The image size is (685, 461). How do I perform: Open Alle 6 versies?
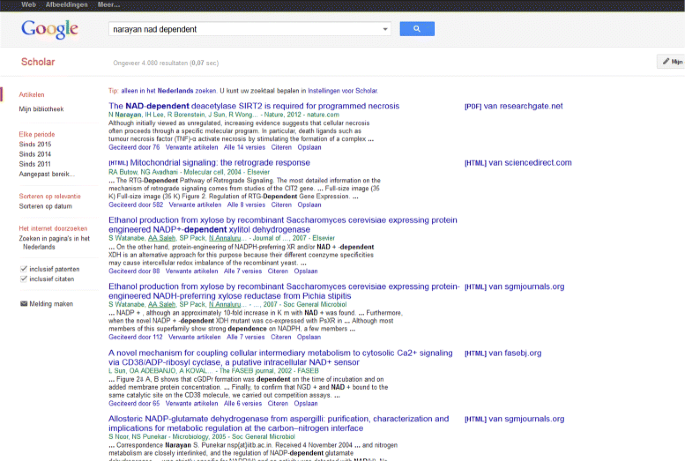coord(243,403)
